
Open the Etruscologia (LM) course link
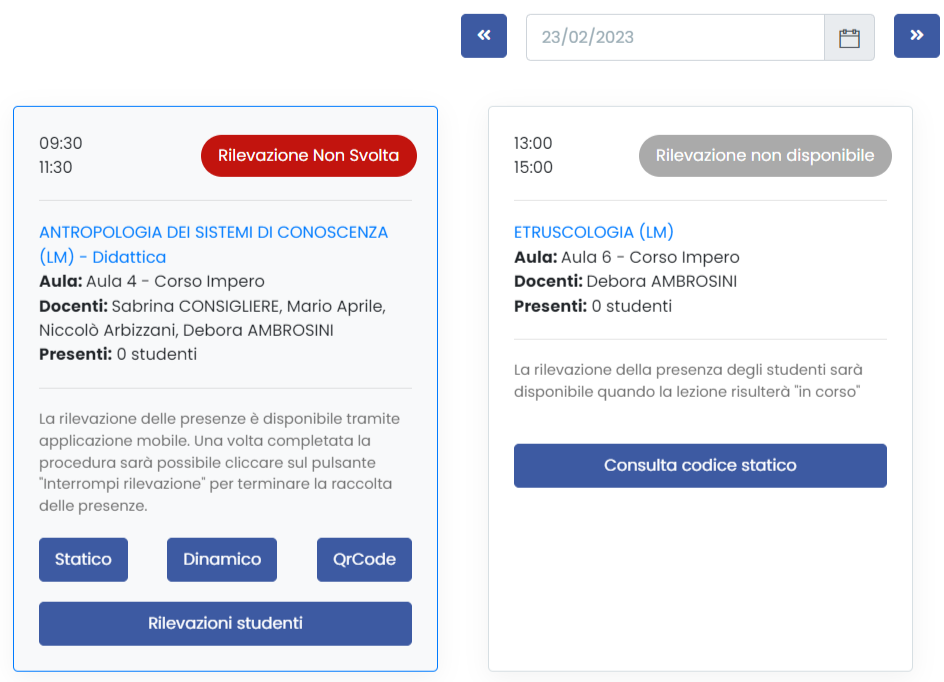pyautogui.click(x=594, y=232)
